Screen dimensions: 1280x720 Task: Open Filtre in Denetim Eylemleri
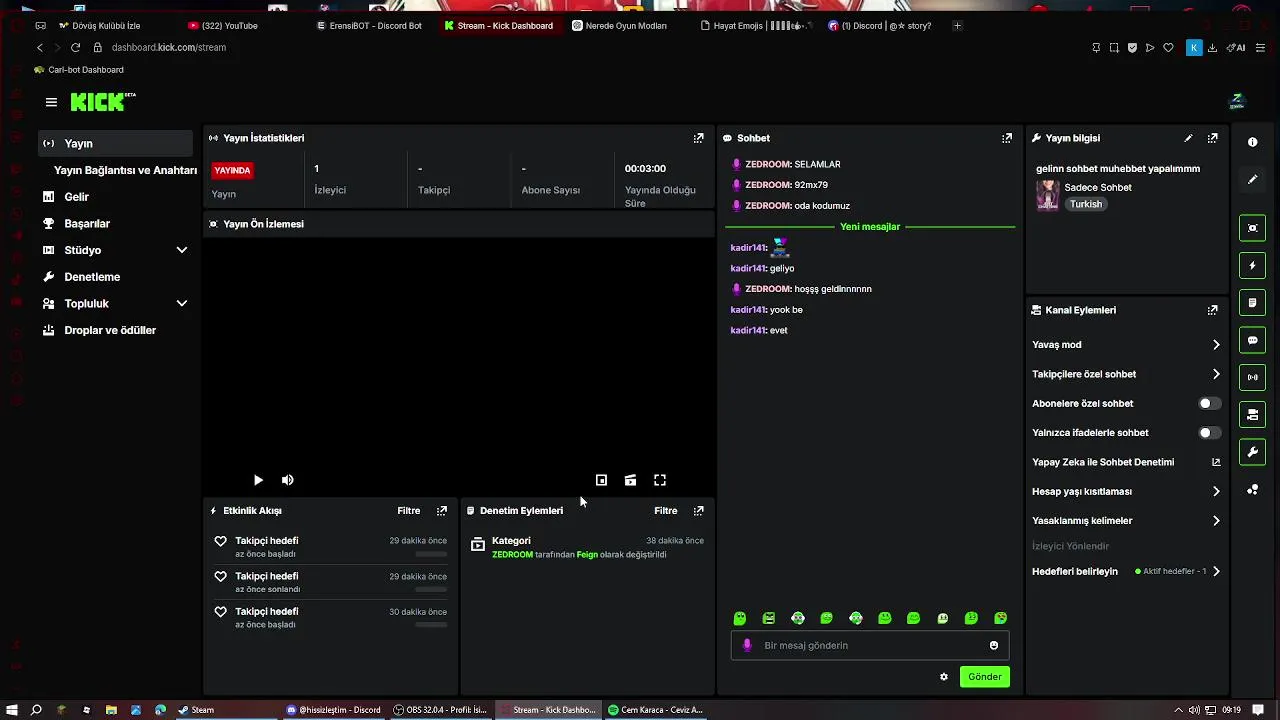pos(666,511)
